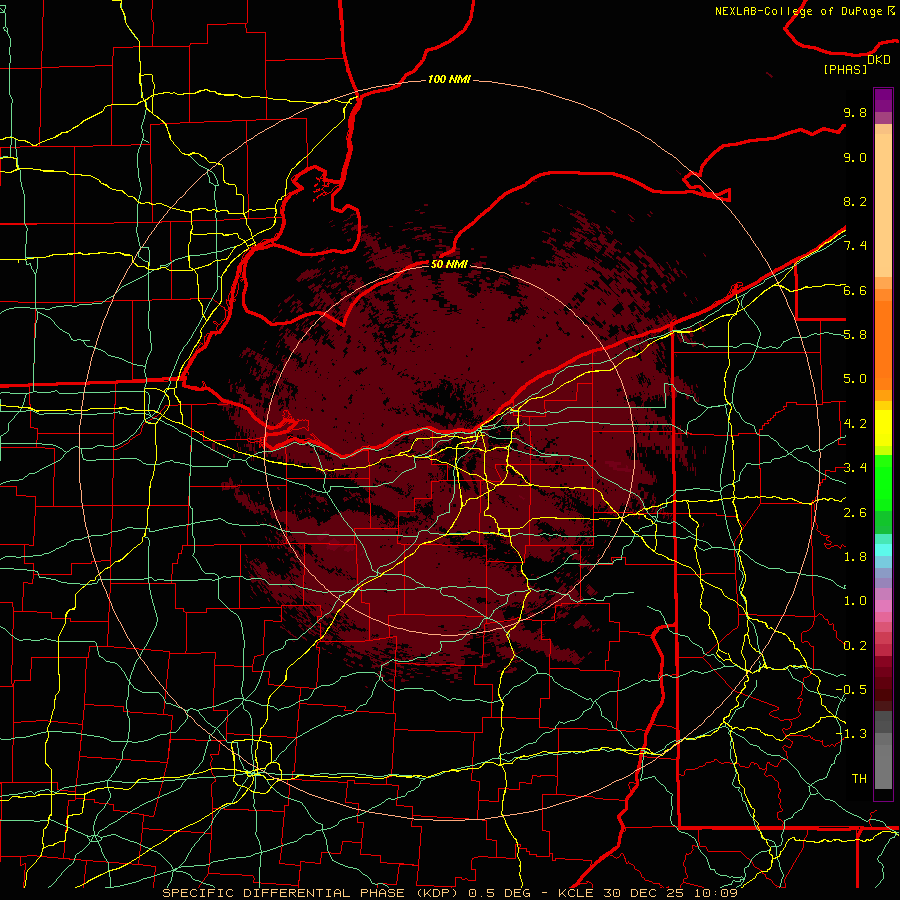Click the pink segment of the color bar
900x900 pixels.
coord(883,606)
